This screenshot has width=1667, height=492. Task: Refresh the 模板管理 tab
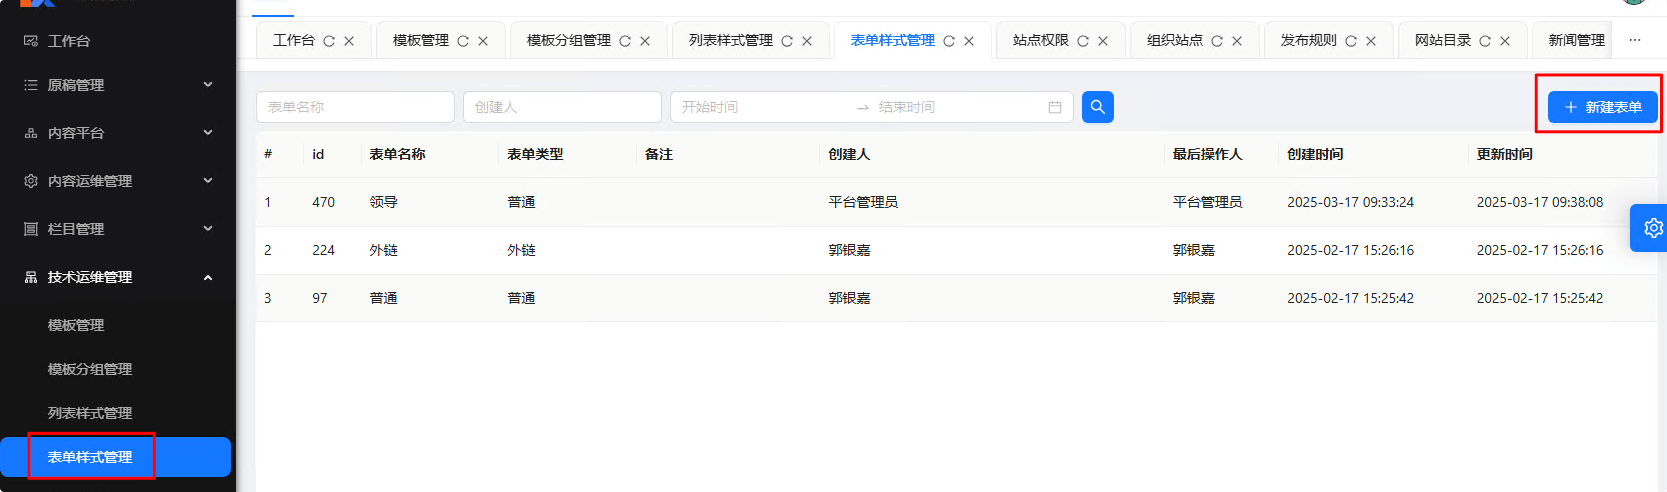point(463,41)
